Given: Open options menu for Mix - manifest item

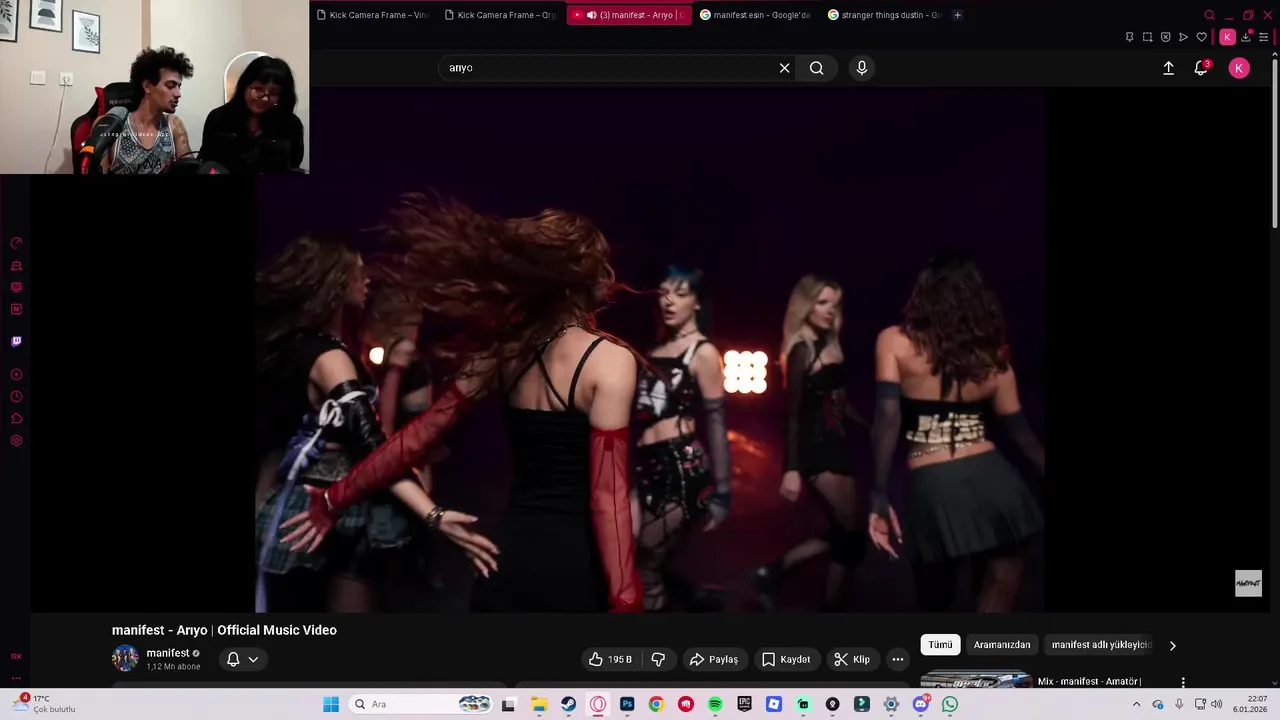Looking at the screenshot, I should [1183, 682].
